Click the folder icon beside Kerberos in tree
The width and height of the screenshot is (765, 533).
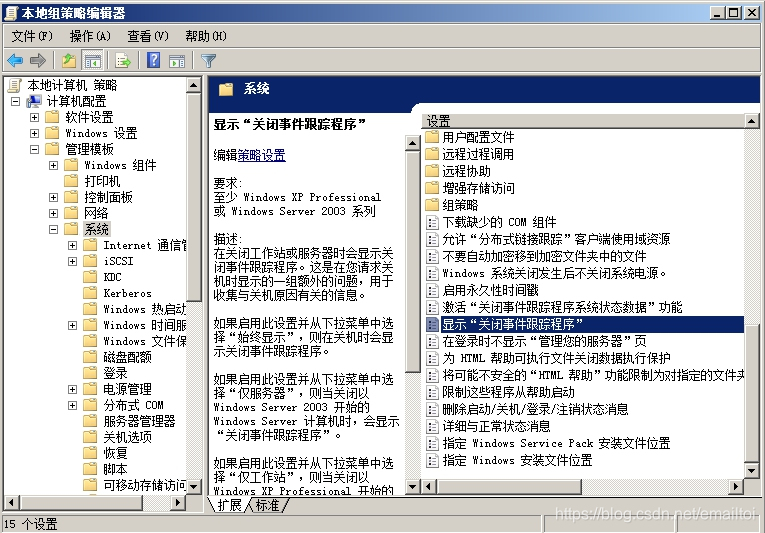90,293
